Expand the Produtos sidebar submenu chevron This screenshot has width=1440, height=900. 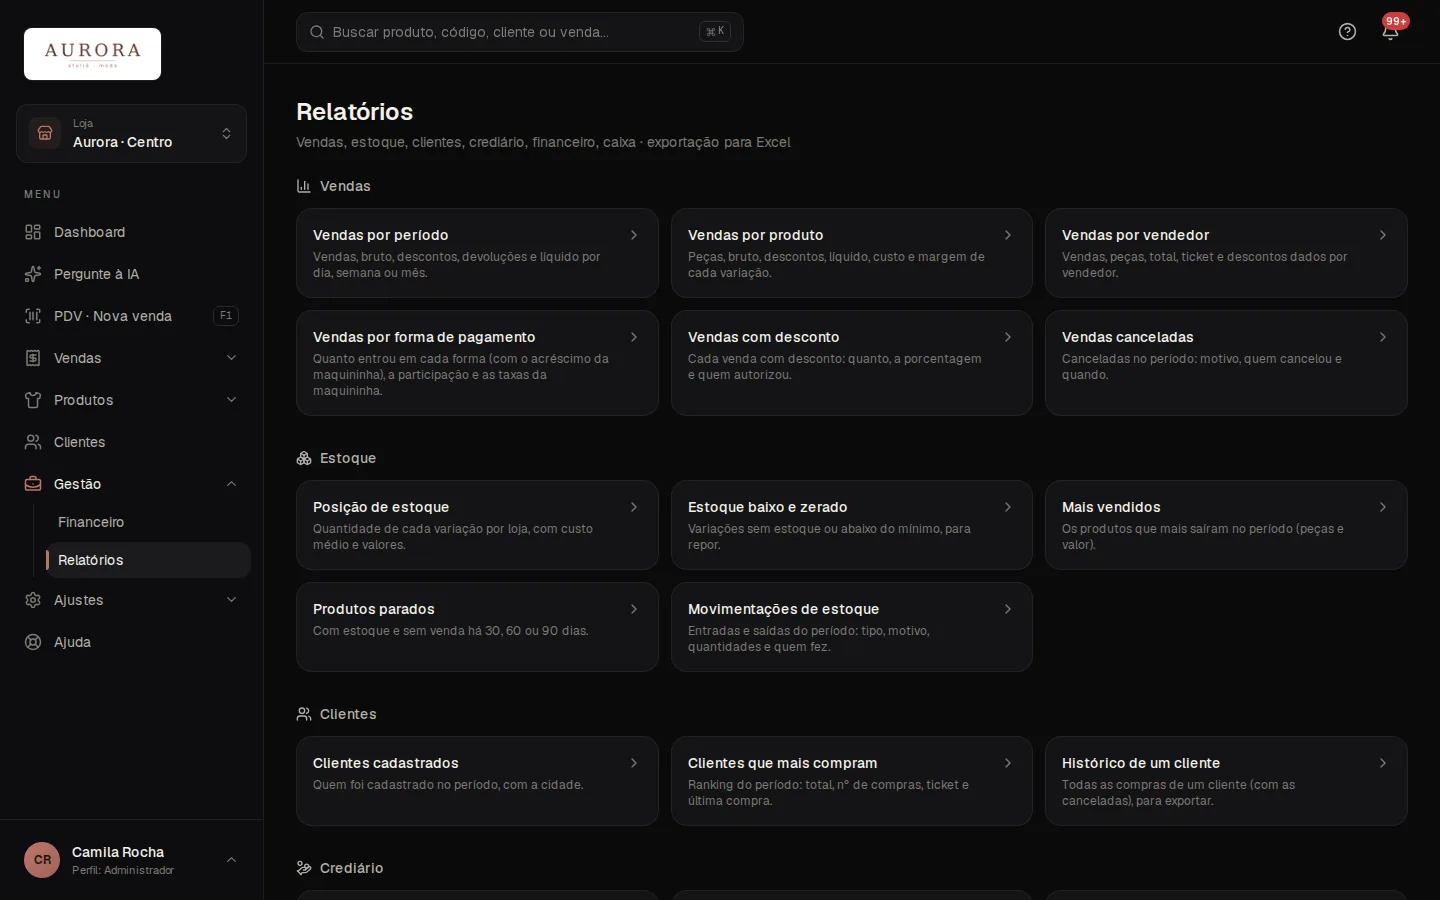(231, 400)
